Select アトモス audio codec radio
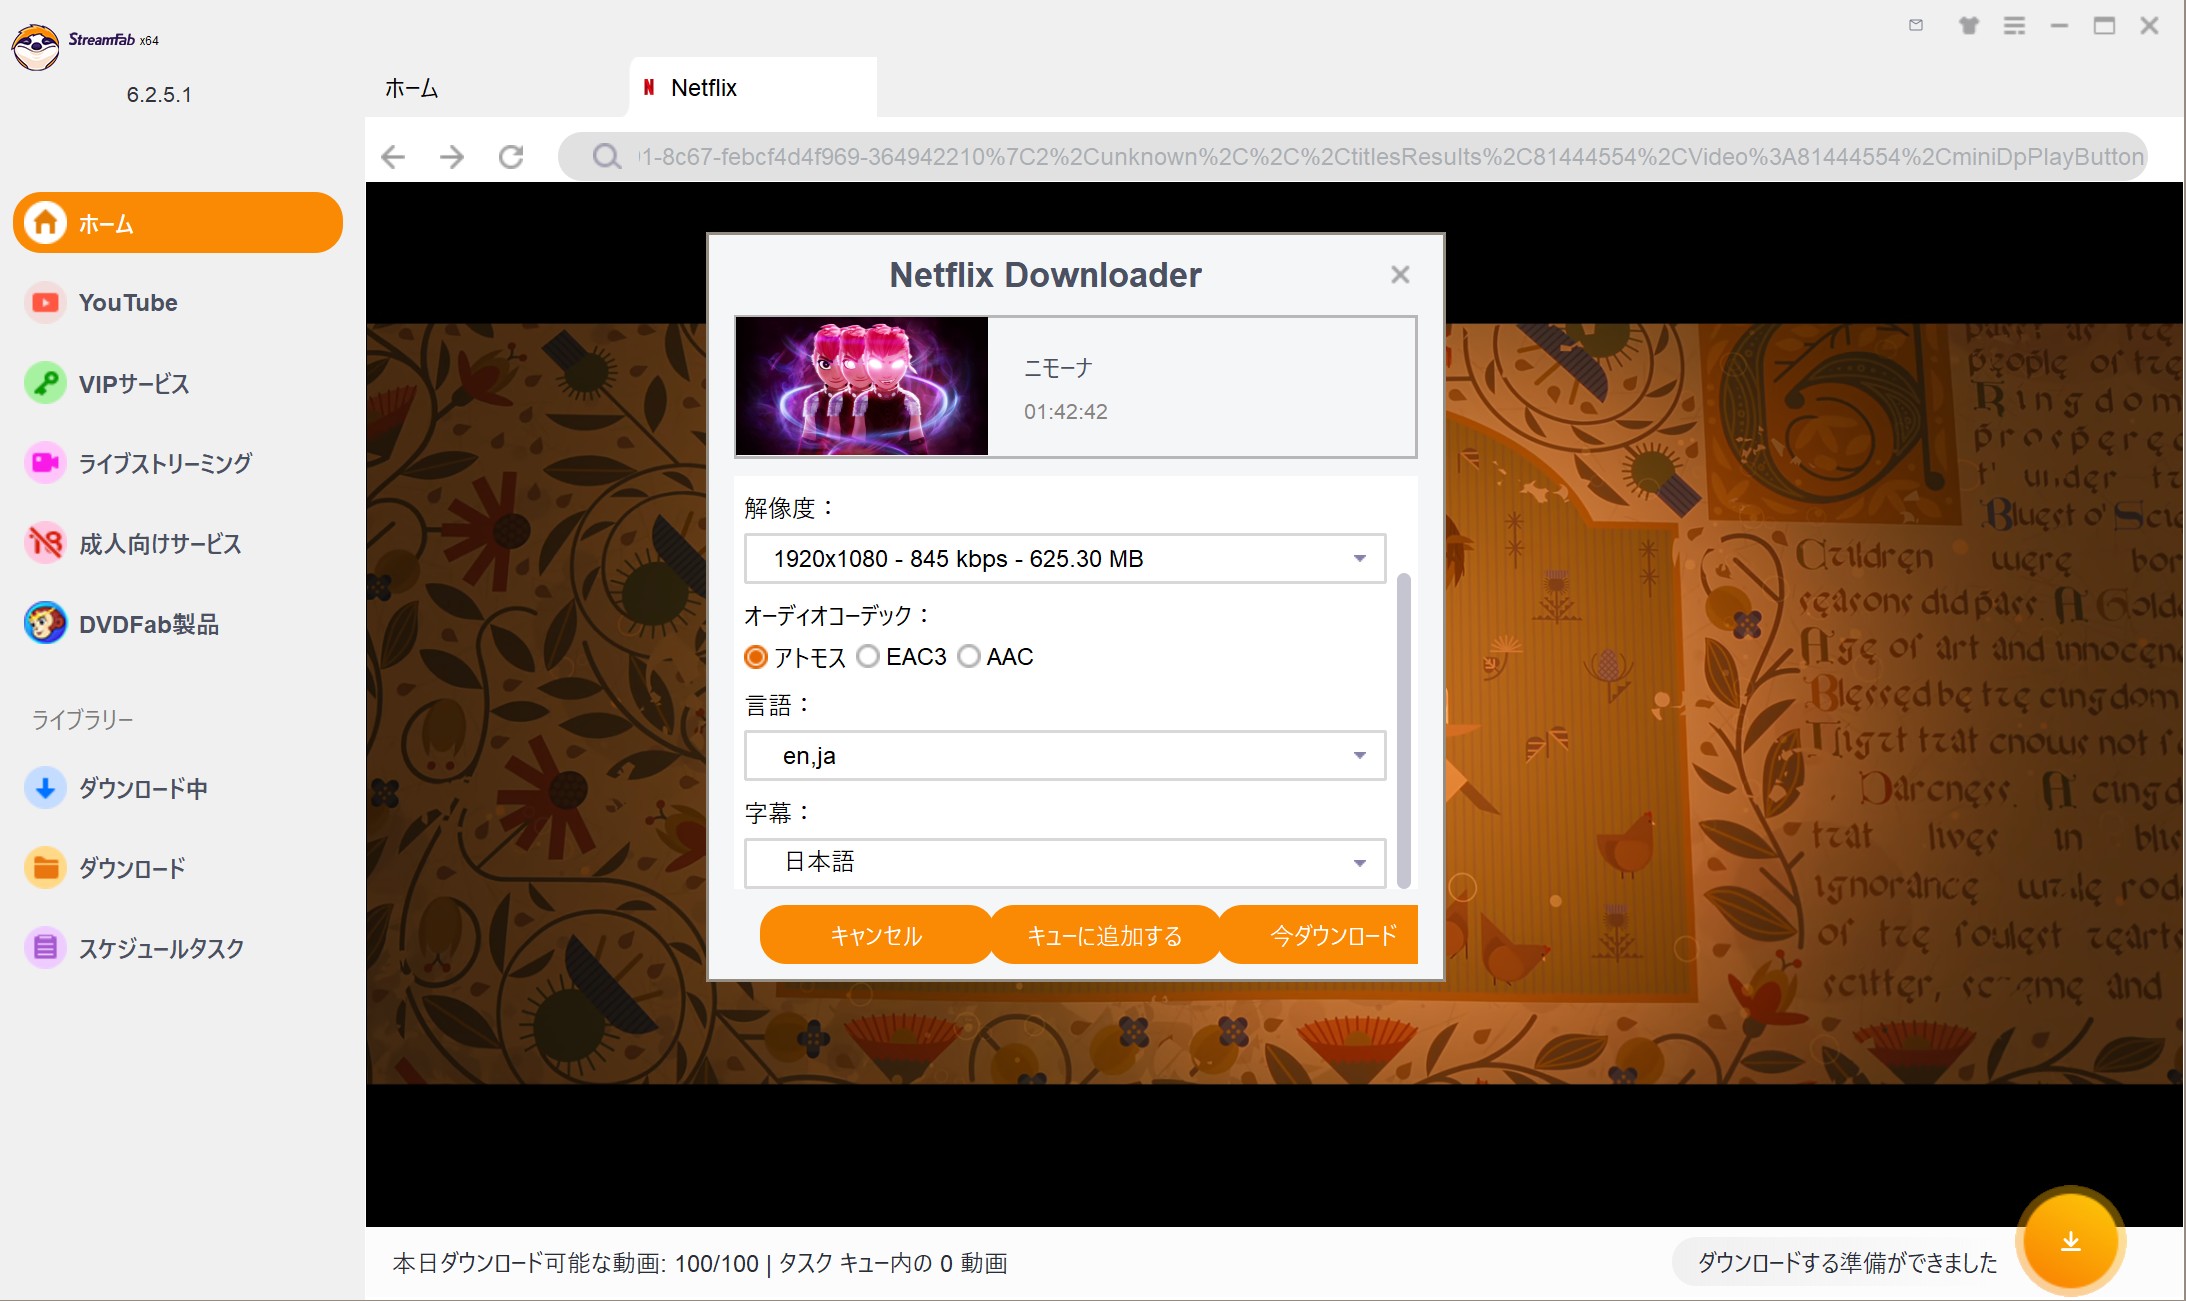This screenshot has width=2186, height=1301. coord(756,657)
